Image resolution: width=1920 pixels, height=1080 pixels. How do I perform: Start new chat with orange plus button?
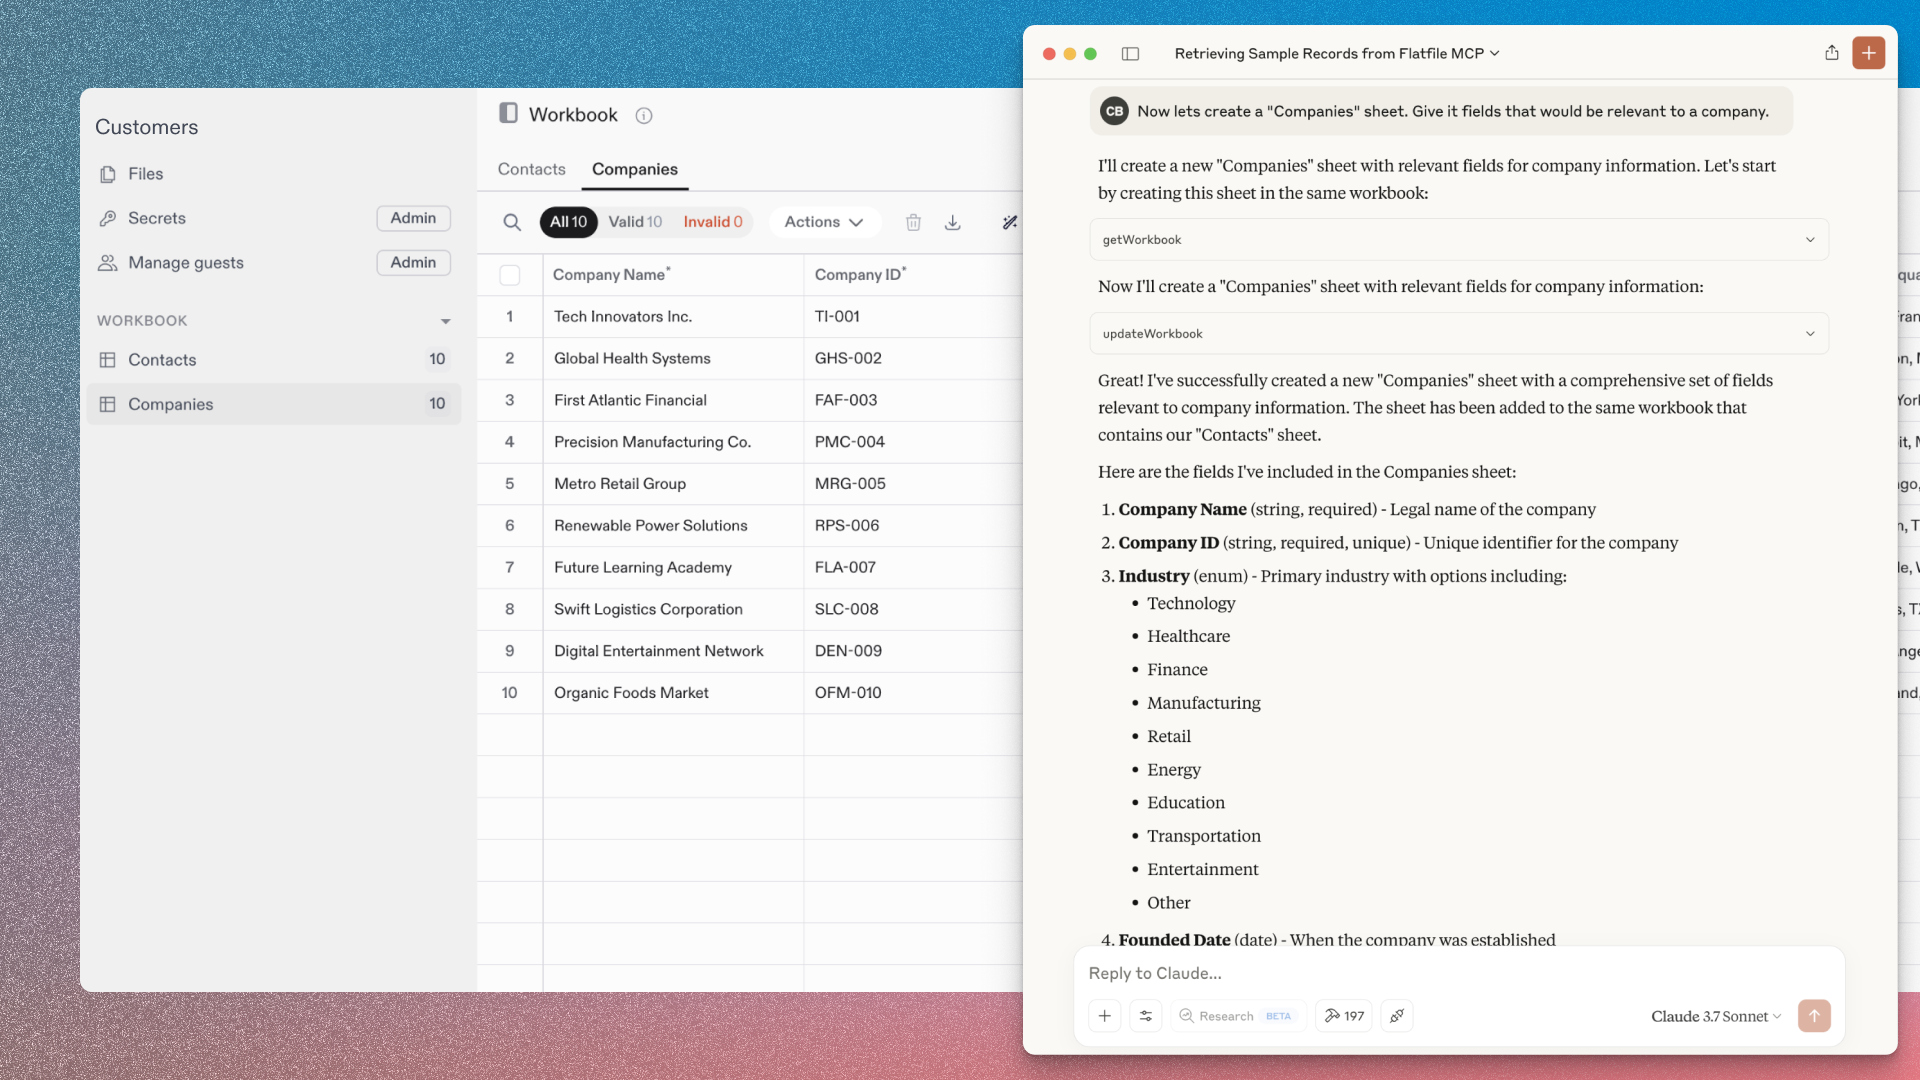pyautogui.click(x=1868, y=53)
